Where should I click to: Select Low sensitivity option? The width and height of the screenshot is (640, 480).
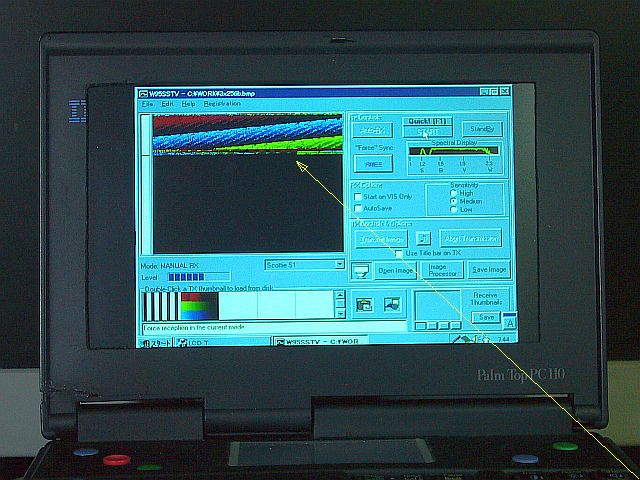click(453, 209)
